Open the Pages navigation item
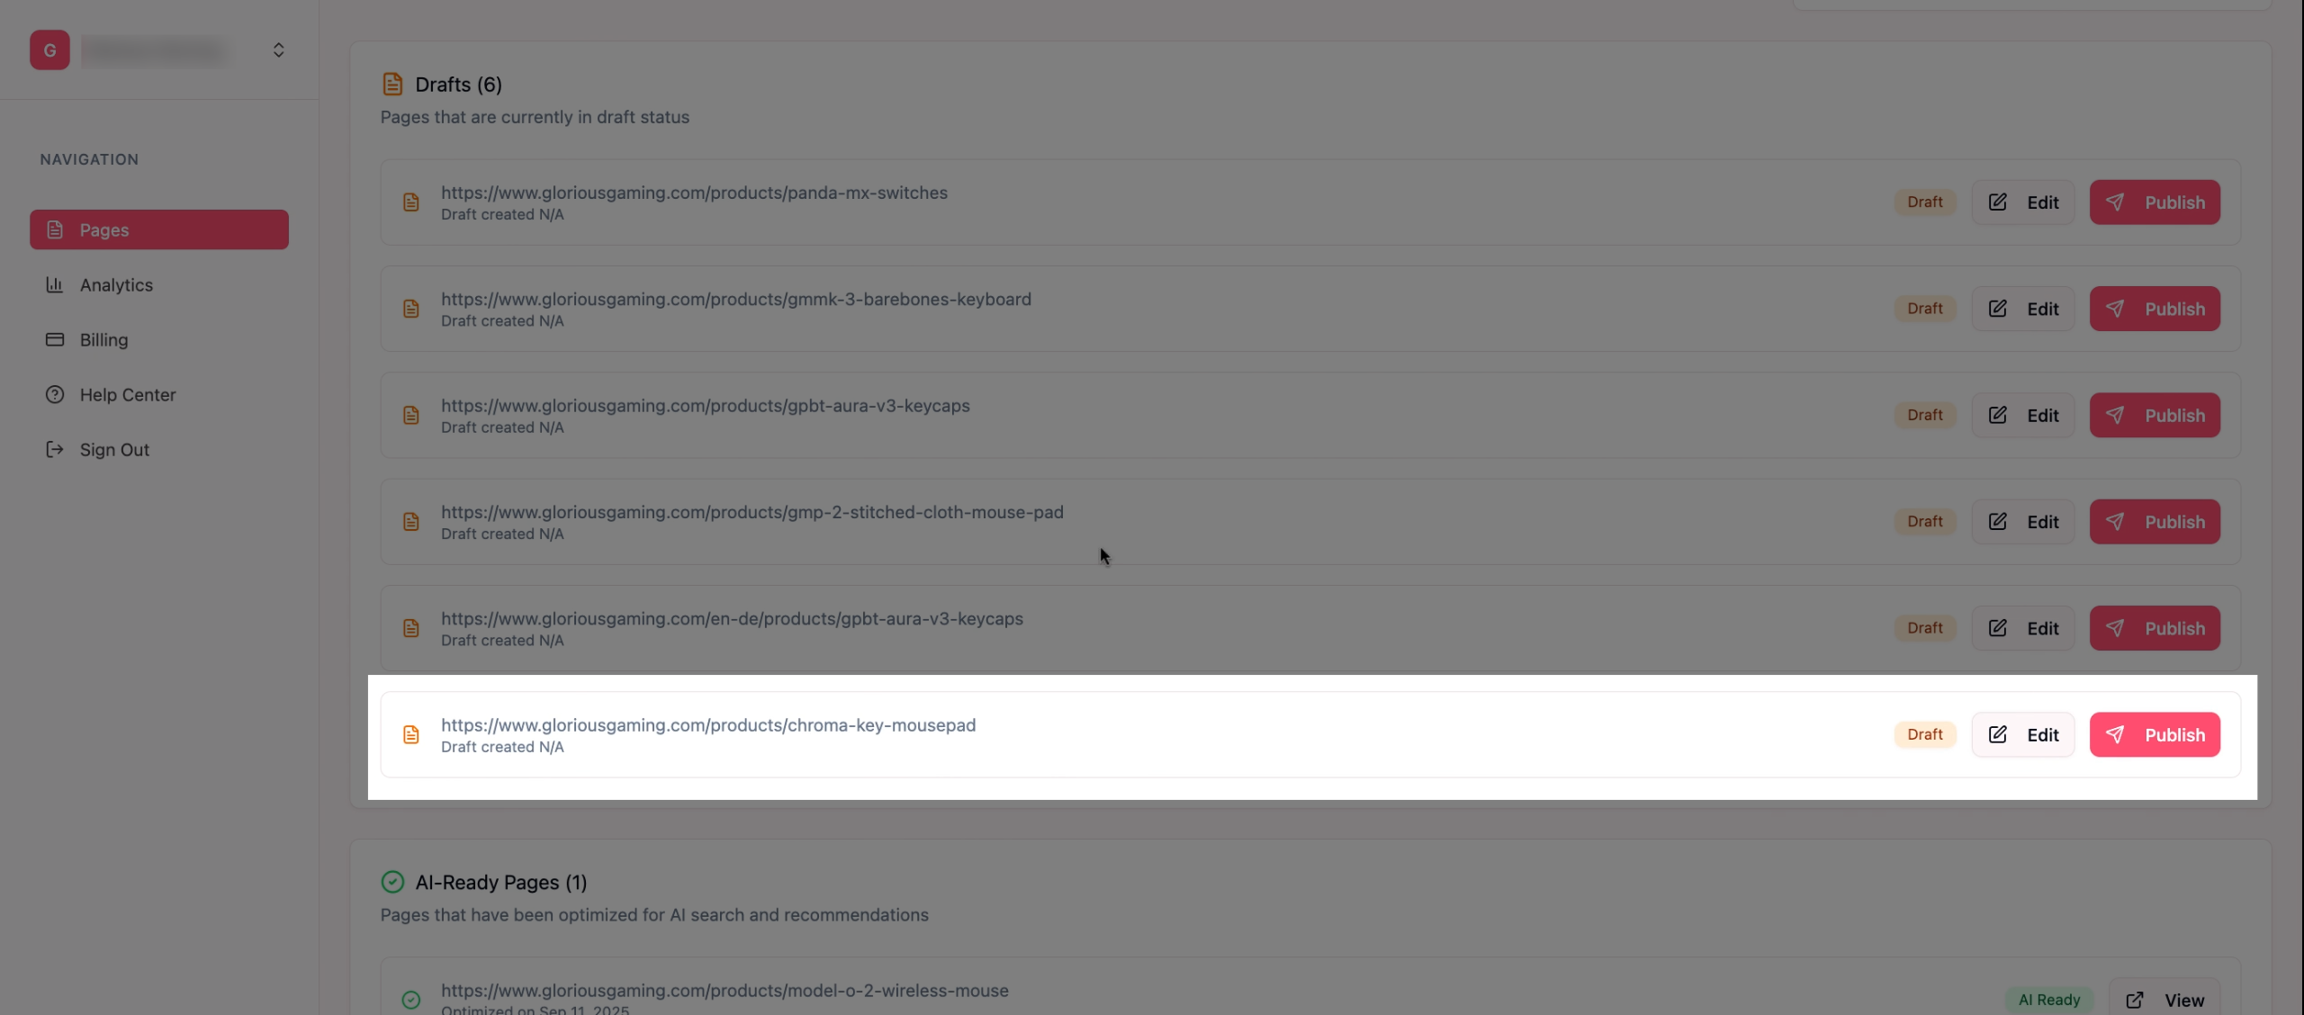Screen dimensions: 2304x1015 pos(159,230)
